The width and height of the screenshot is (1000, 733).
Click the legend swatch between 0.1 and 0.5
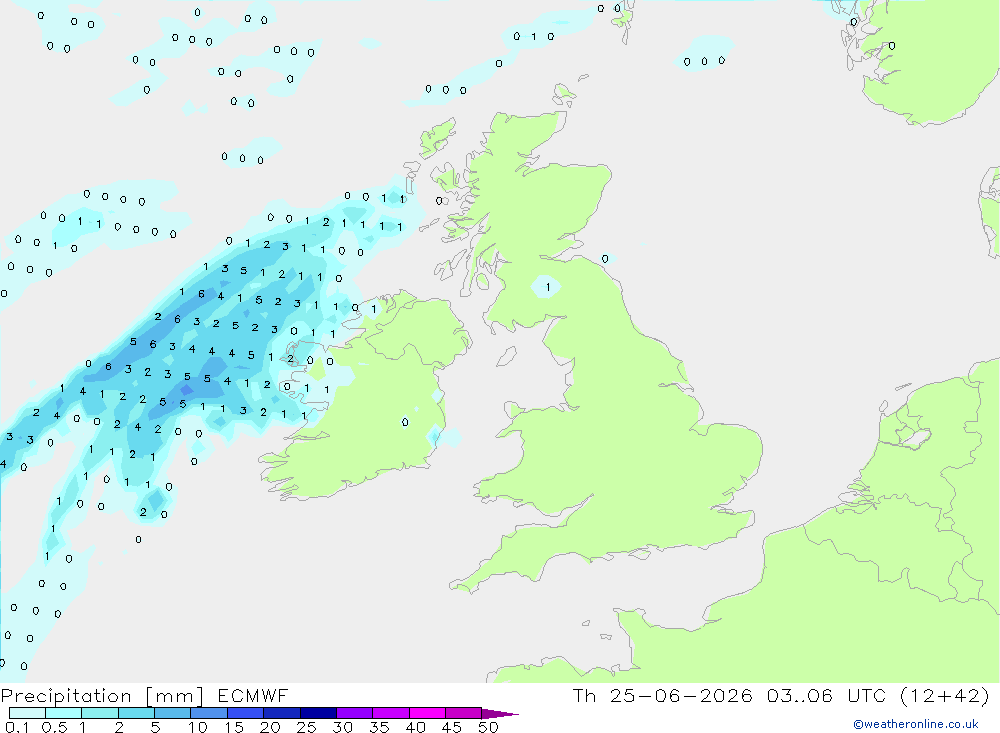point(27,713)
